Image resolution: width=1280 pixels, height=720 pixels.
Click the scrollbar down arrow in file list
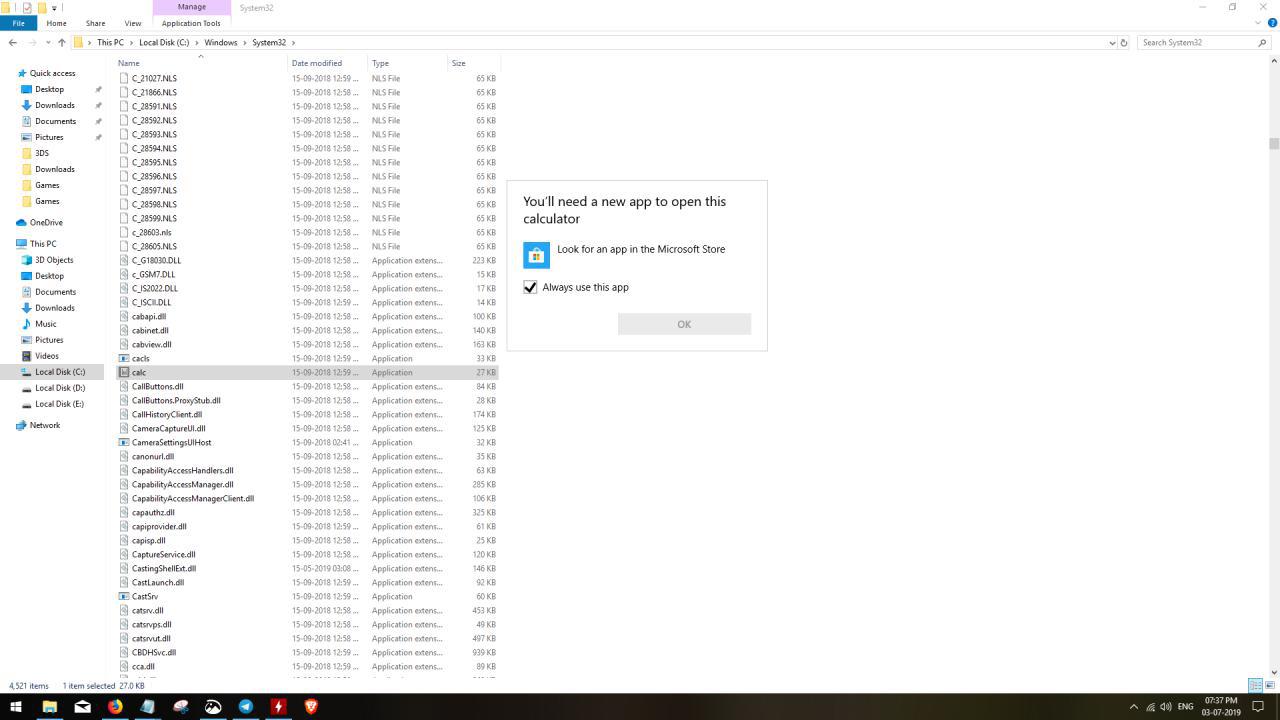point(1274,673)
